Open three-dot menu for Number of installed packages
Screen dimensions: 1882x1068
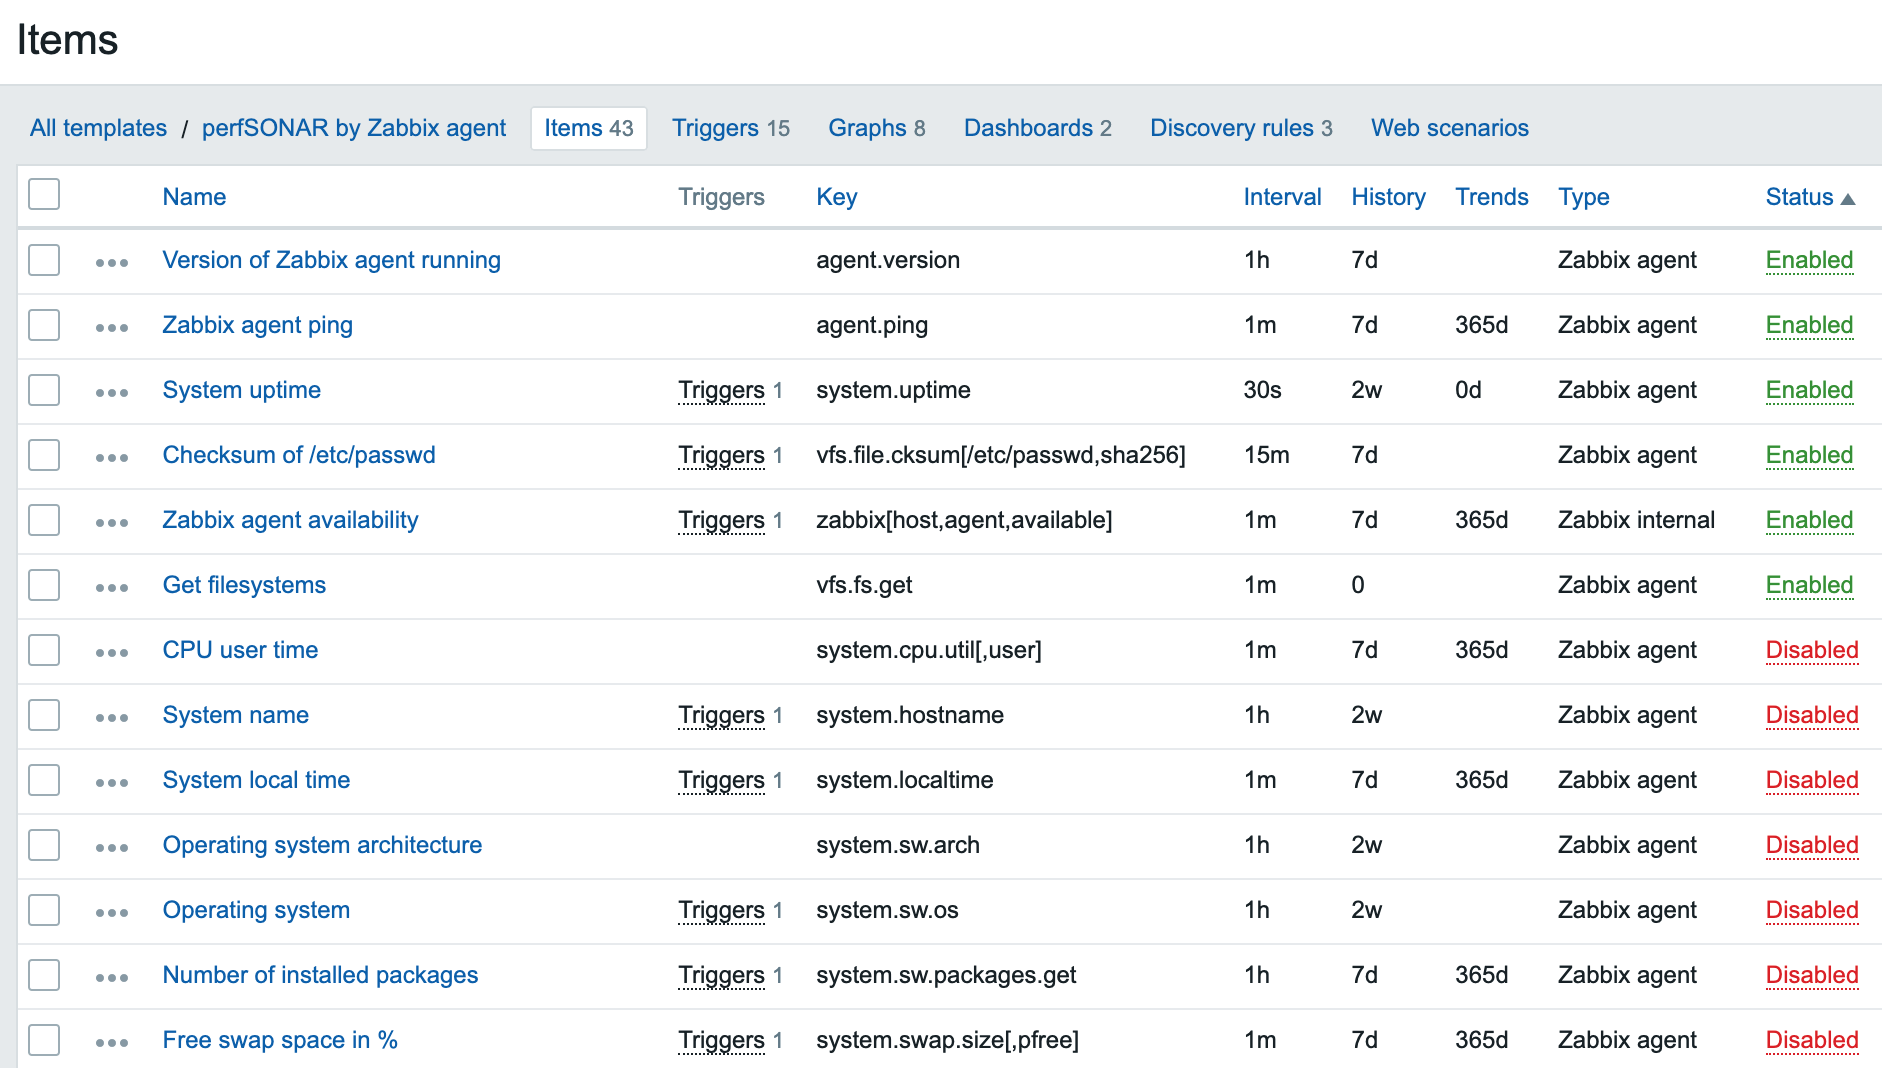click(x=112, y=977)
